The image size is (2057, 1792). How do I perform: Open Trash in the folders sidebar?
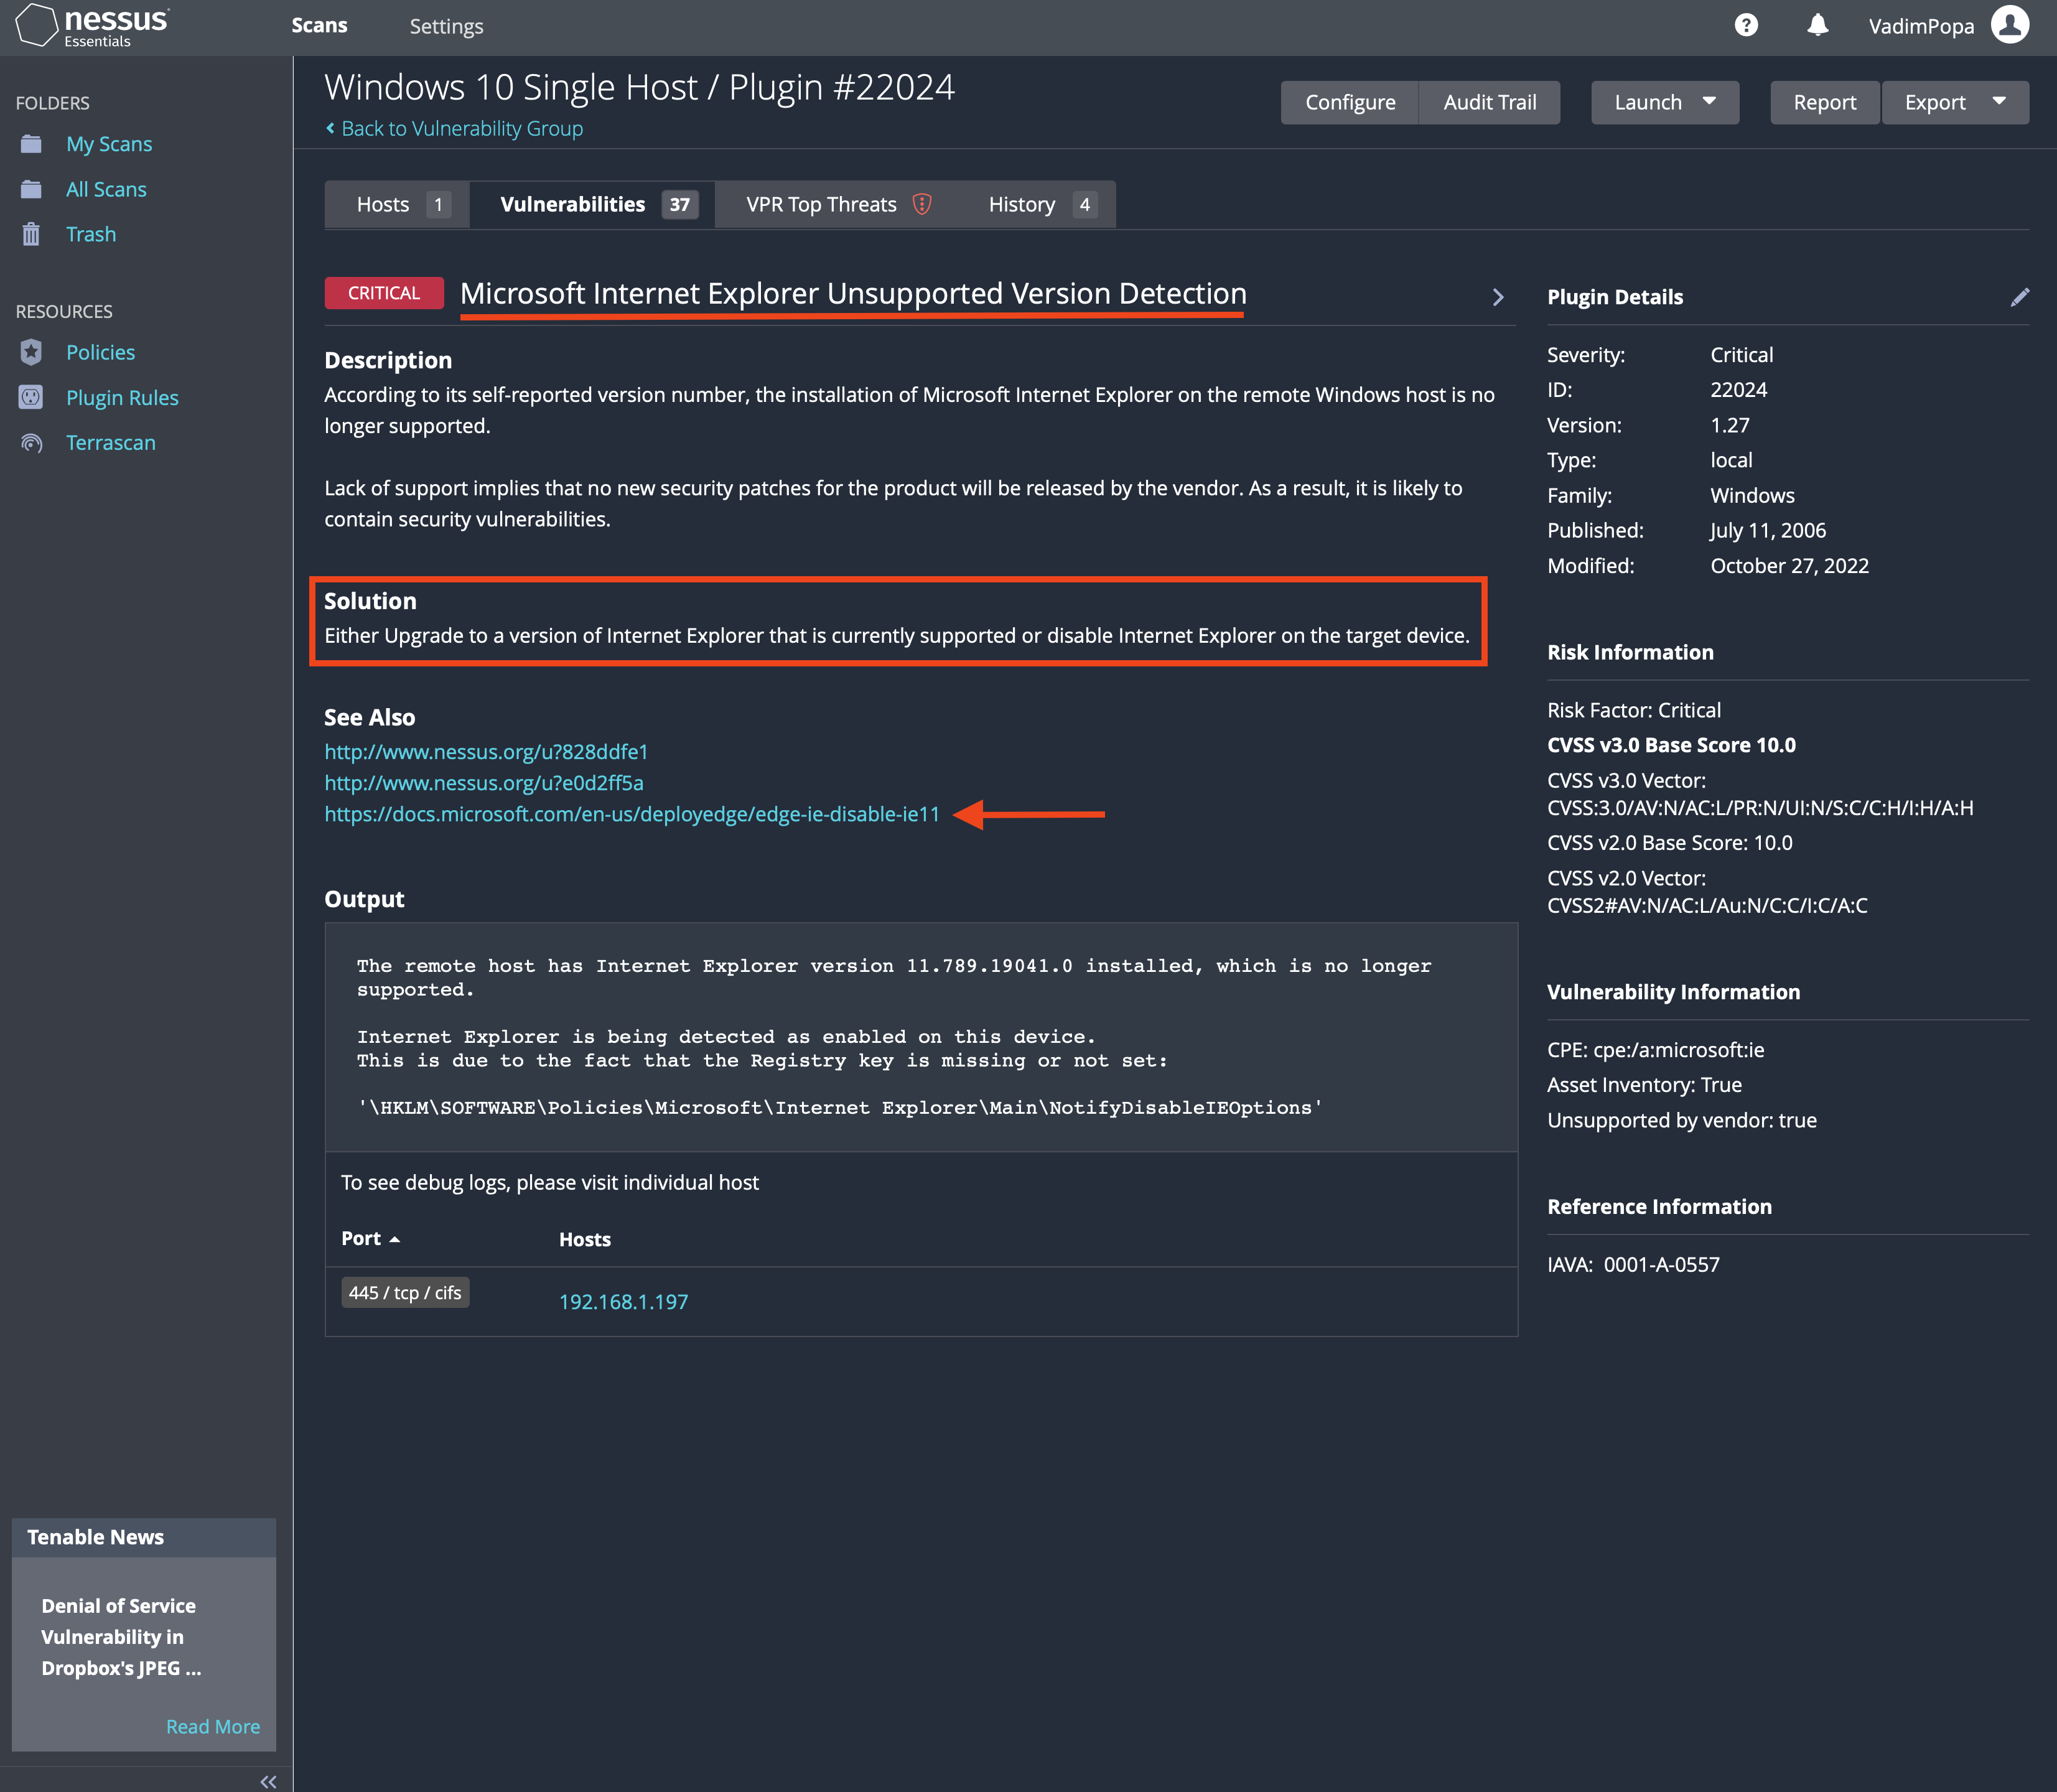(x=91, y=234)
